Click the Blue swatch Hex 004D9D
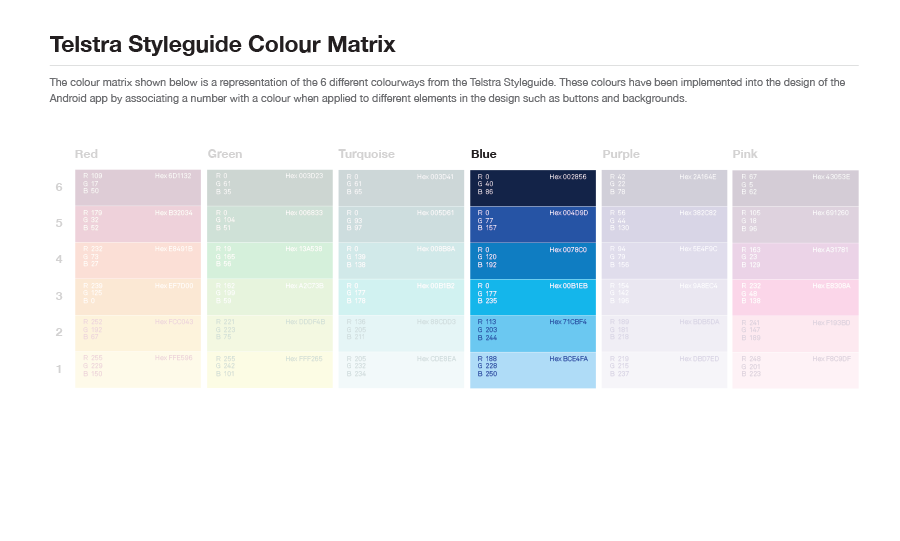The width and height of the screenshot is (900, 541). tap(533, 224)
